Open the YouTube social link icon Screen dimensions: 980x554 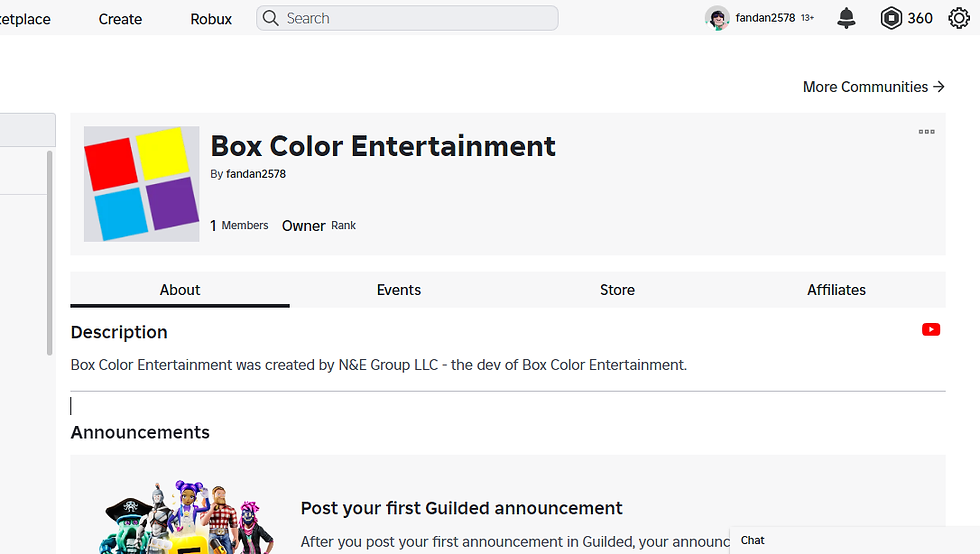pos(931,330)
